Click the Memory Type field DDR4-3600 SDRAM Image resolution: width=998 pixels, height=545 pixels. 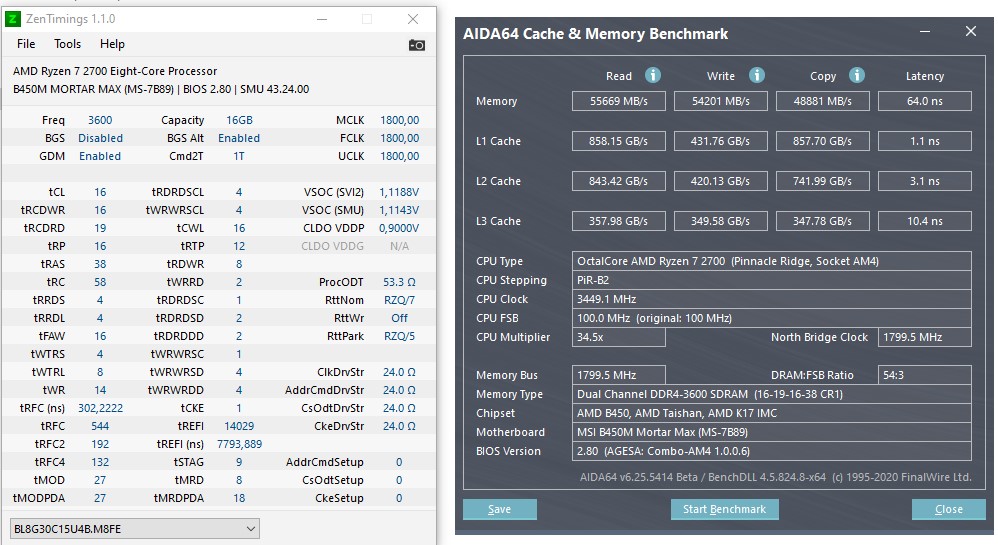[x=771, y=394]
